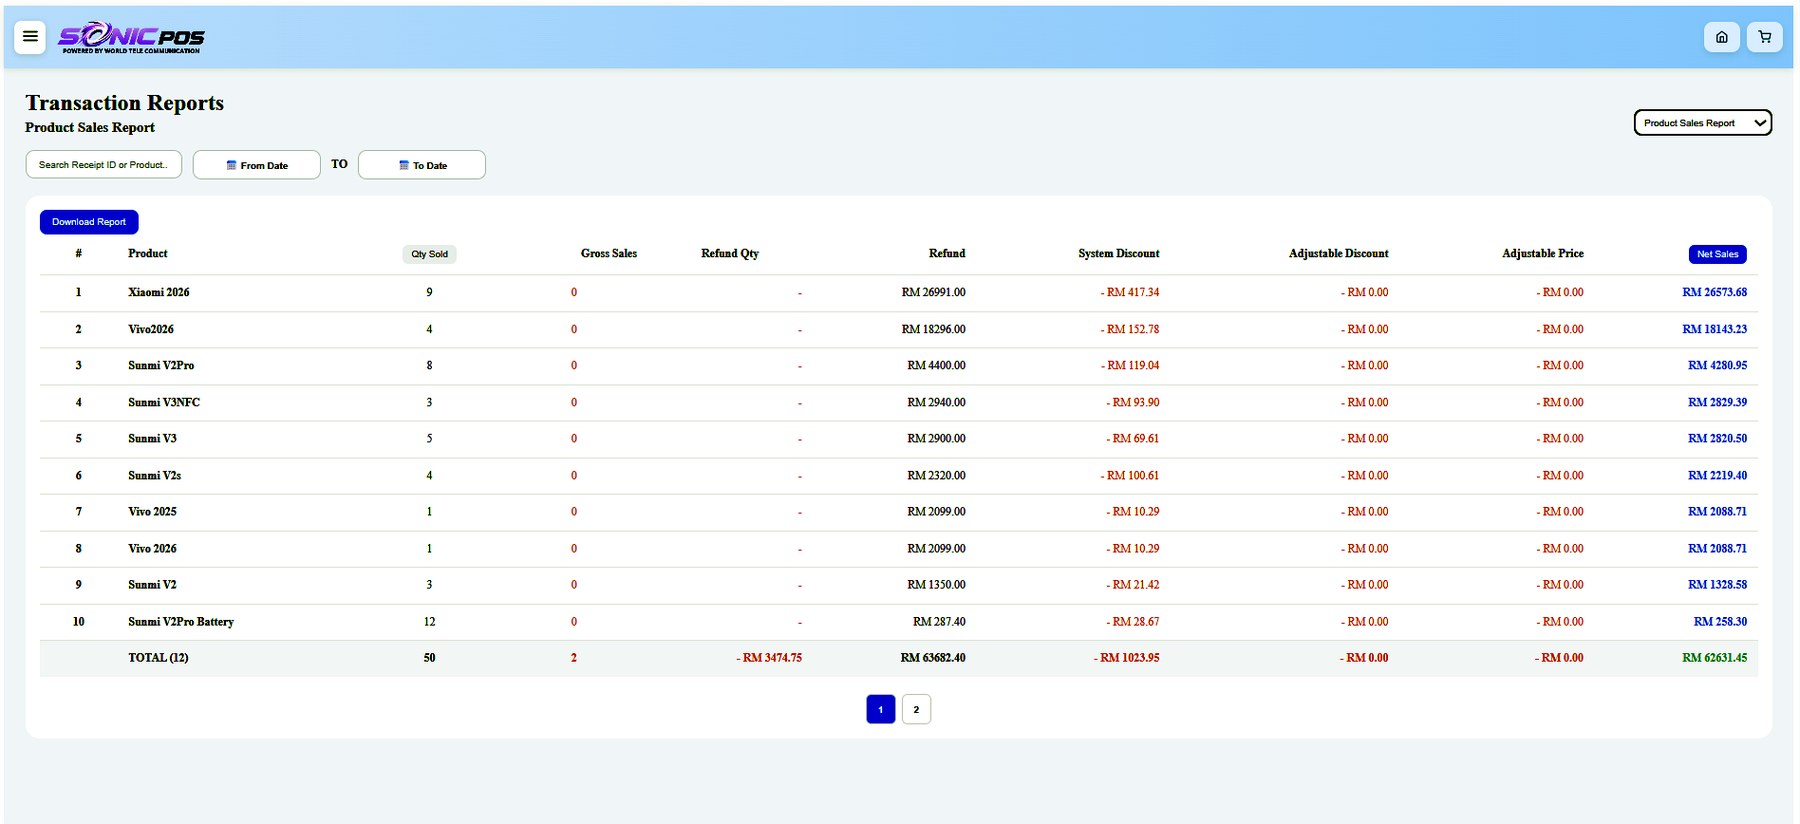Open the Product Sales Report dropdown
1800x824 pixels.
(x=1702, y=123)
